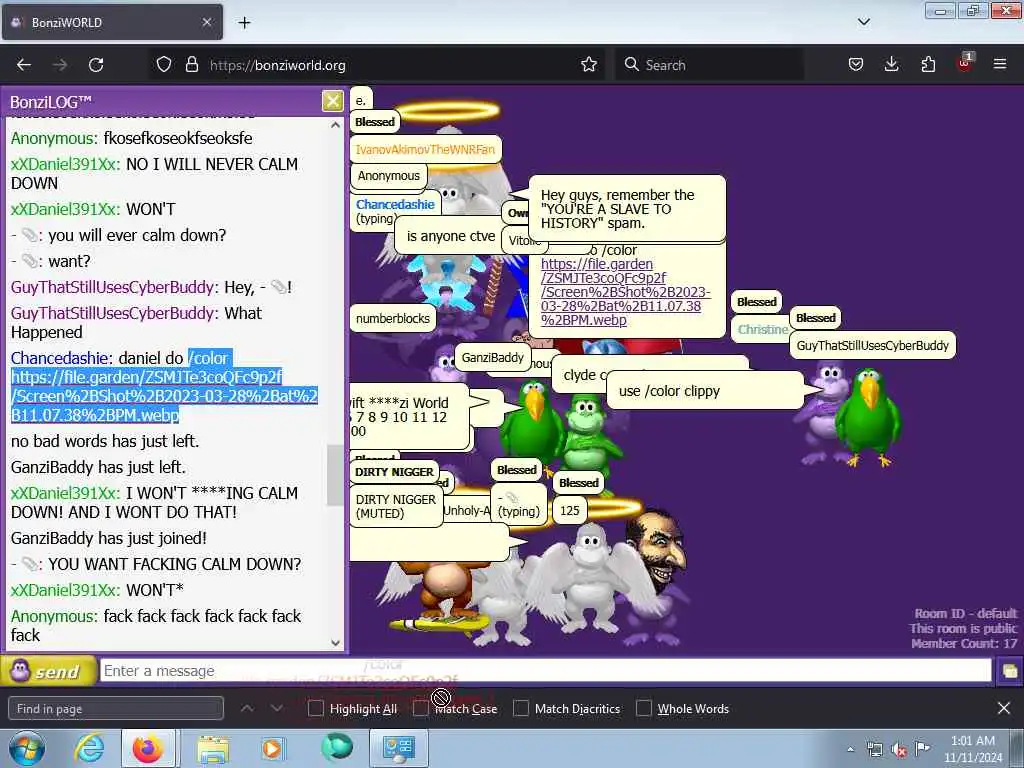View site info via the padlock icon

tap(191, 65)
